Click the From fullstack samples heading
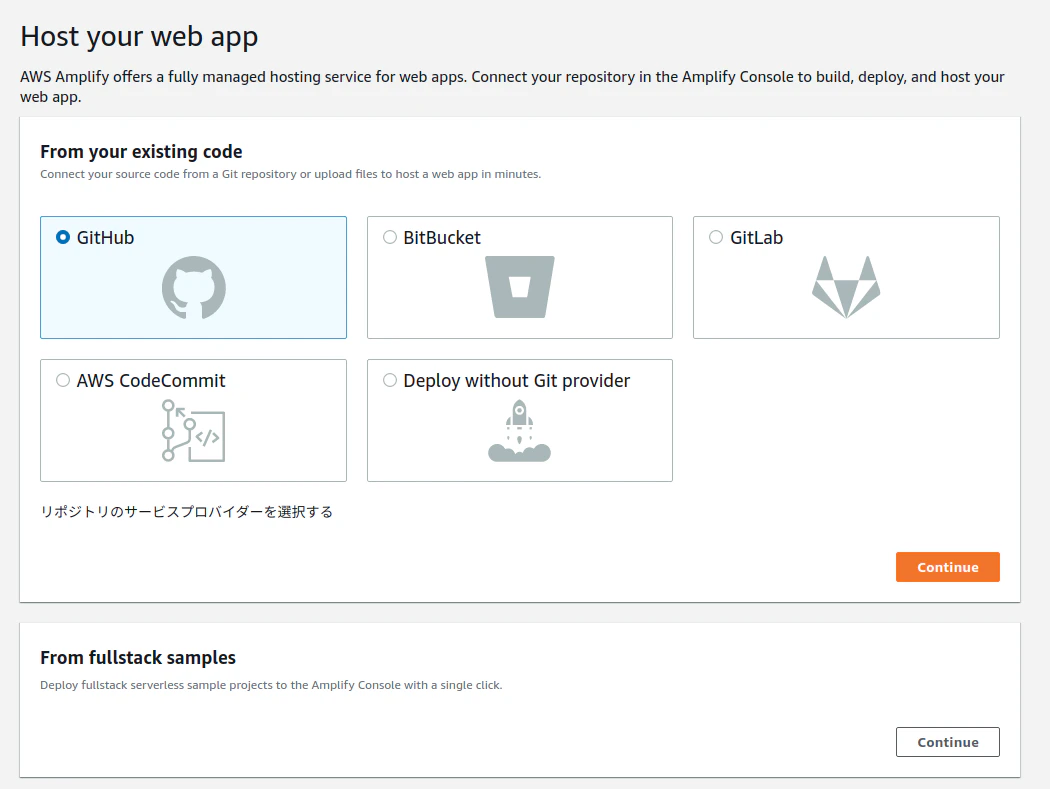 [138, 658]
